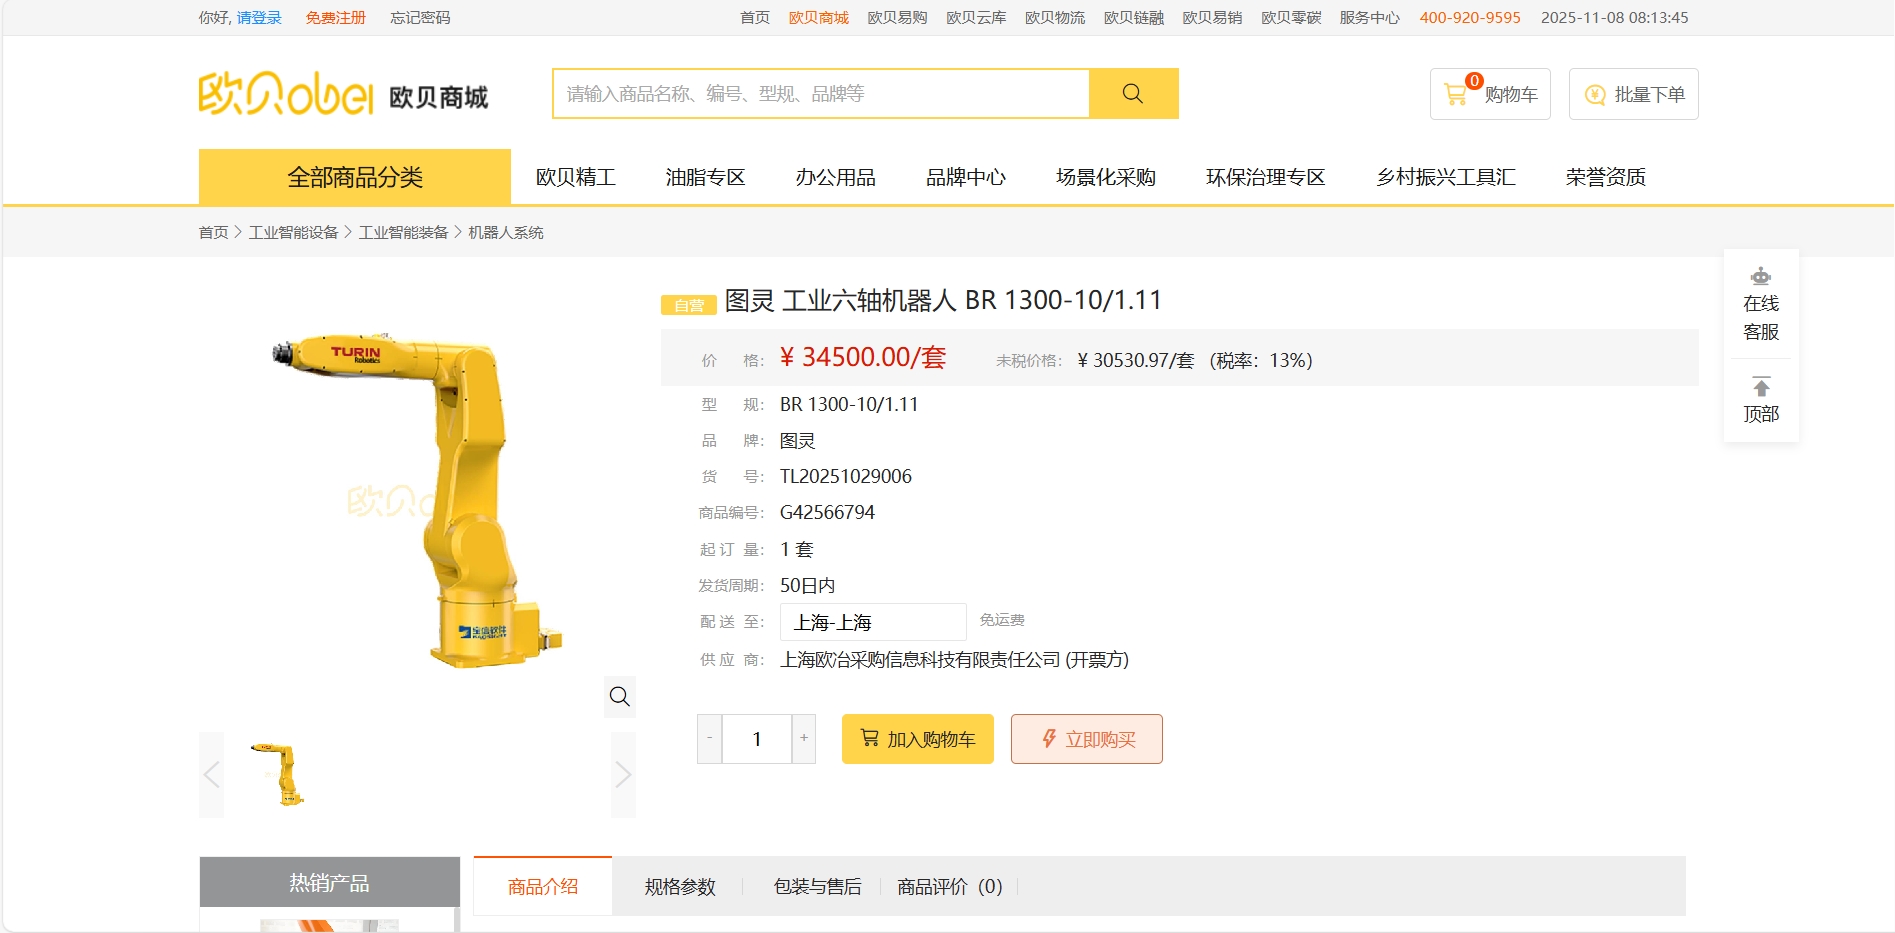Click the quantity input field

point(757,739)
